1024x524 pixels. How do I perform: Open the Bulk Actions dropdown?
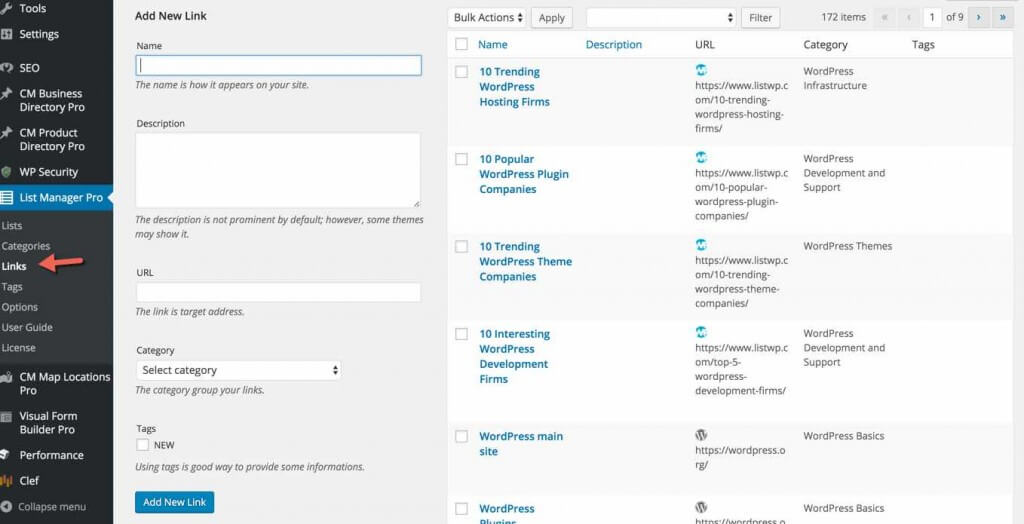coord(488,17)
